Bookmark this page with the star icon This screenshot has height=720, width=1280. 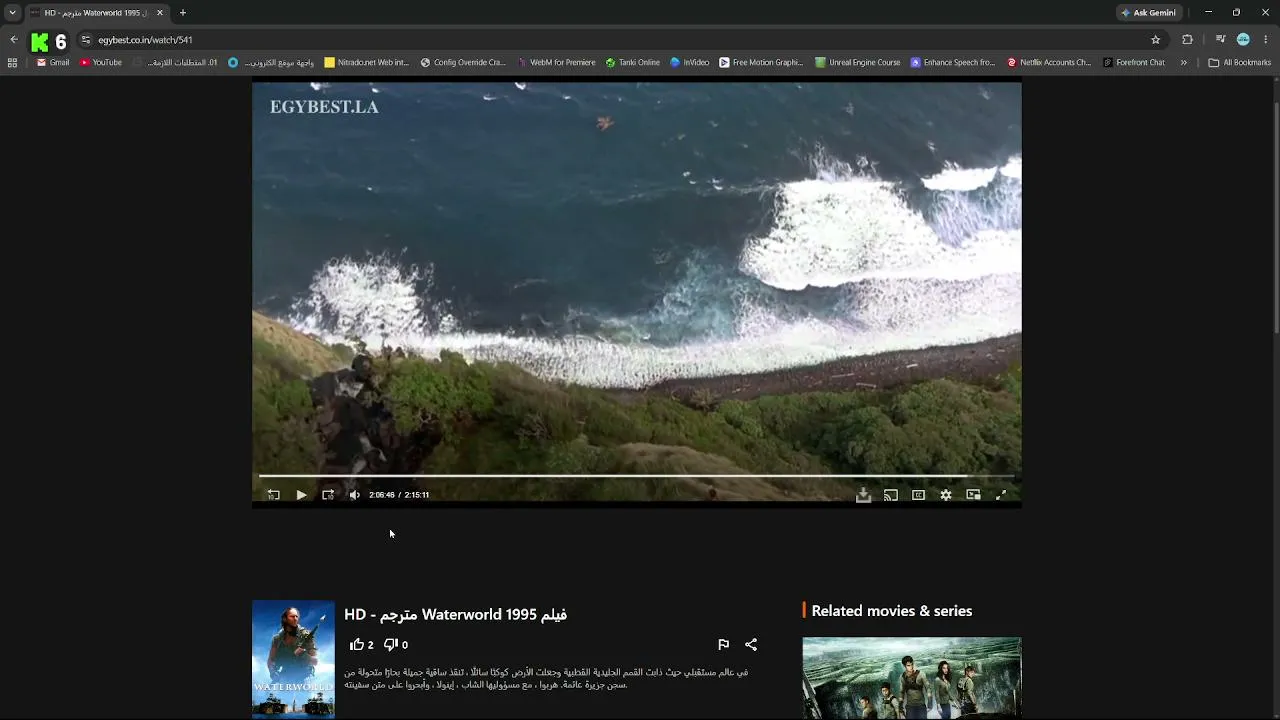tap(1156, 40)
